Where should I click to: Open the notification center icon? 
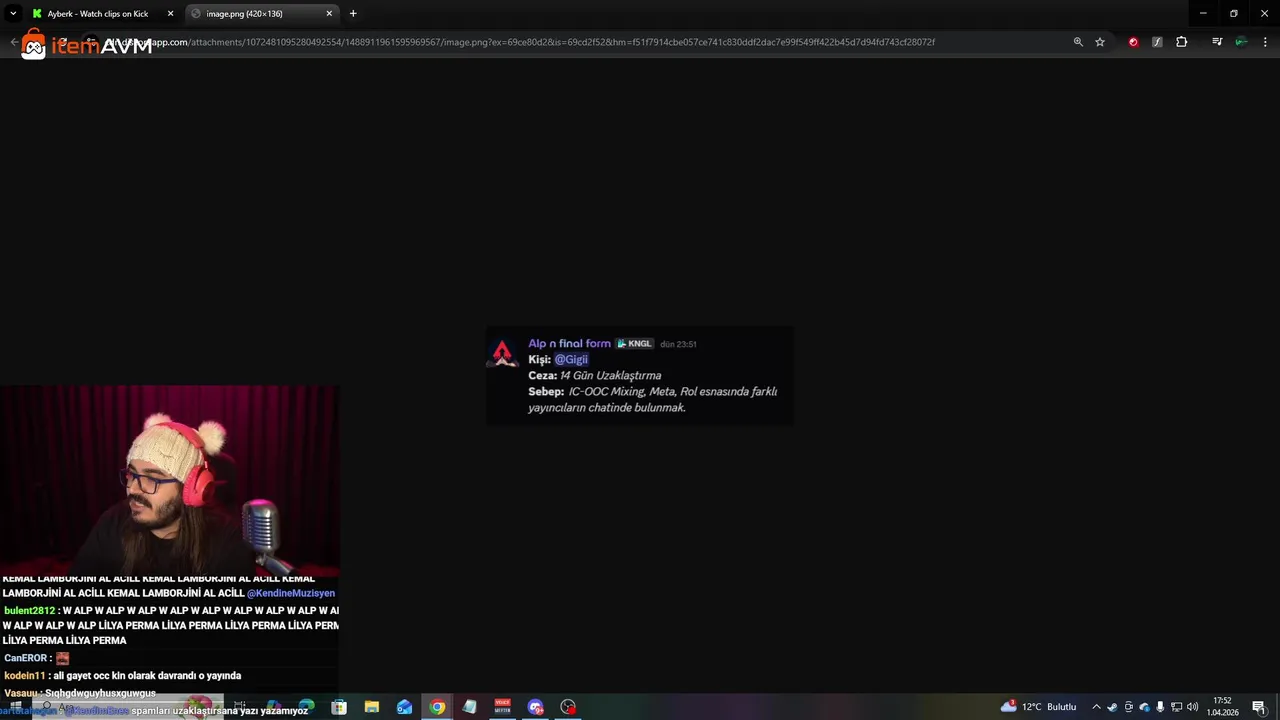click(x=1259, y=707)
